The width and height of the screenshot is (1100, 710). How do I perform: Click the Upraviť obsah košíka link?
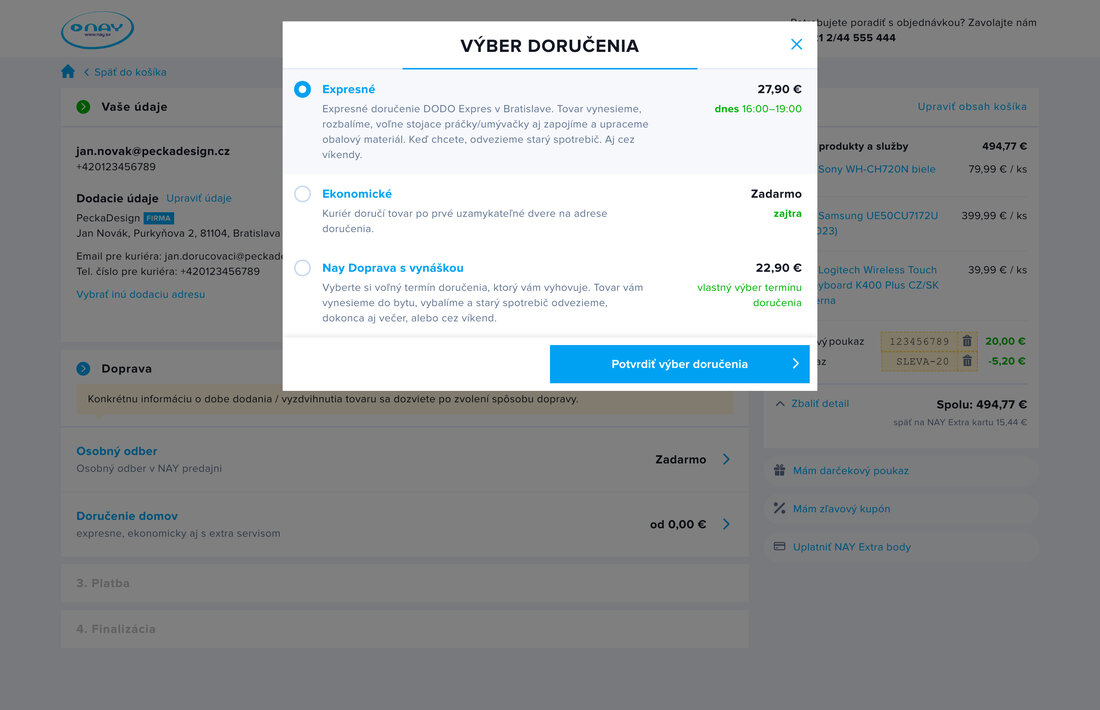pyautogui.click(x=972, y=107)
